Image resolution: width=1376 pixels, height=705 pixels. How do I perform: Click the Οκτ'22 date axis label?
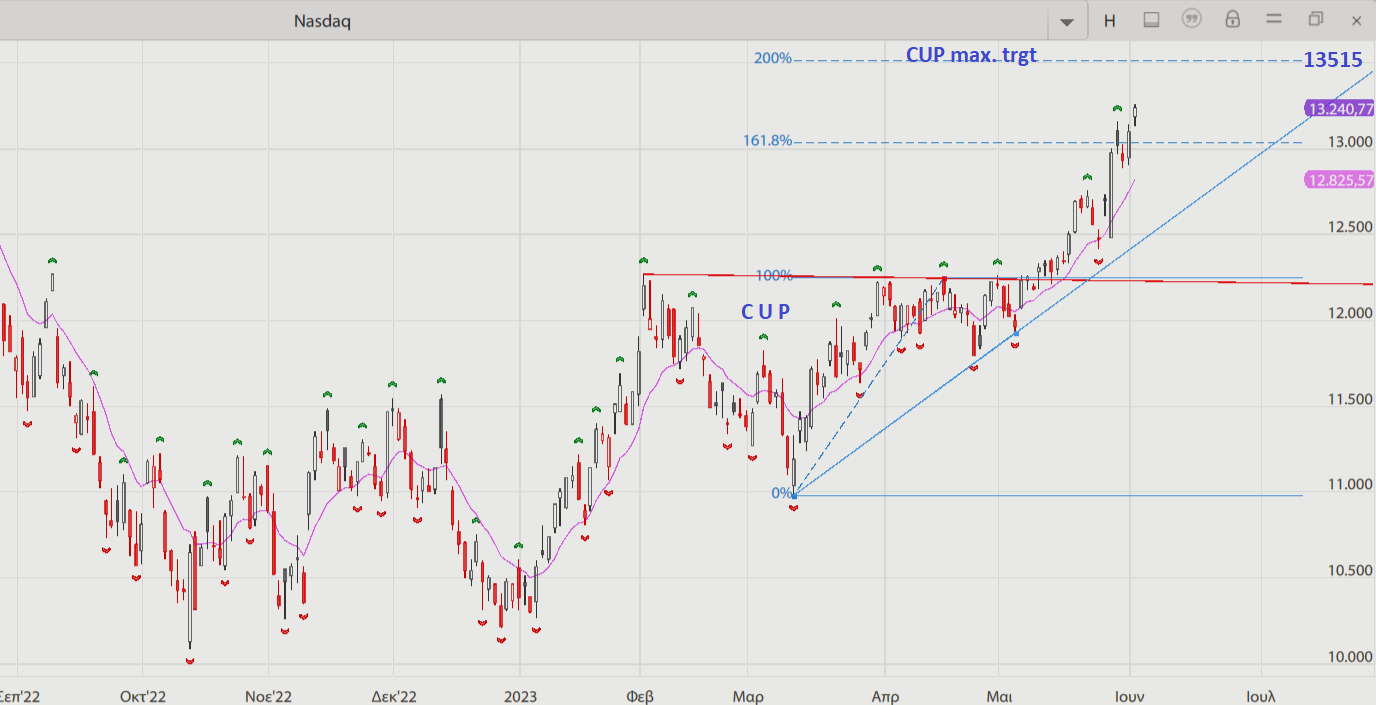pyautogui.click(x=142, y=696)
